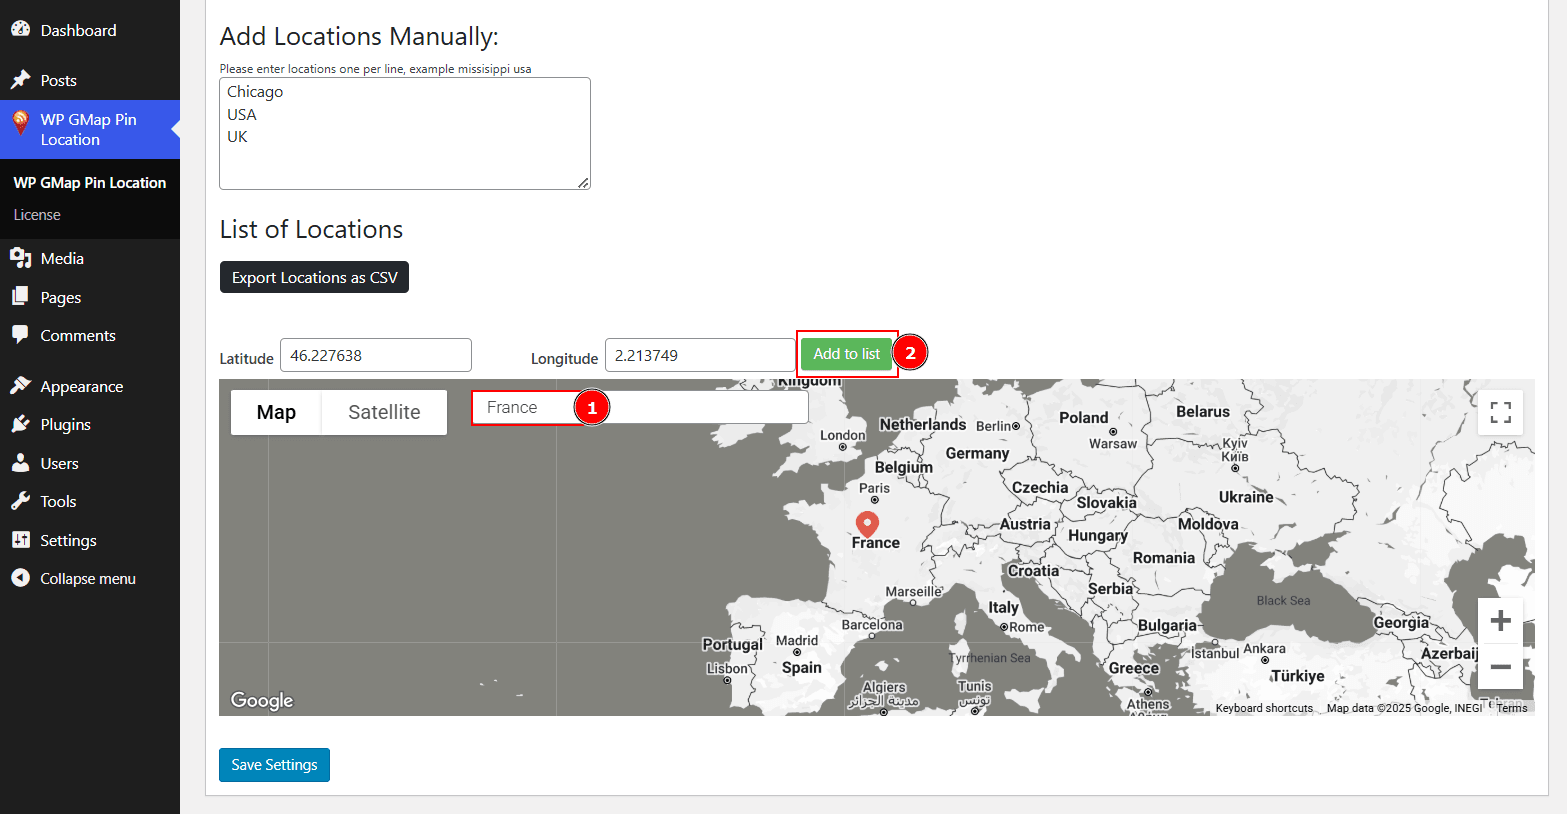This screenshot has width=1567, height=814.
Task: Click Export Locations as CSV button
Action: [x=314, y=277]
